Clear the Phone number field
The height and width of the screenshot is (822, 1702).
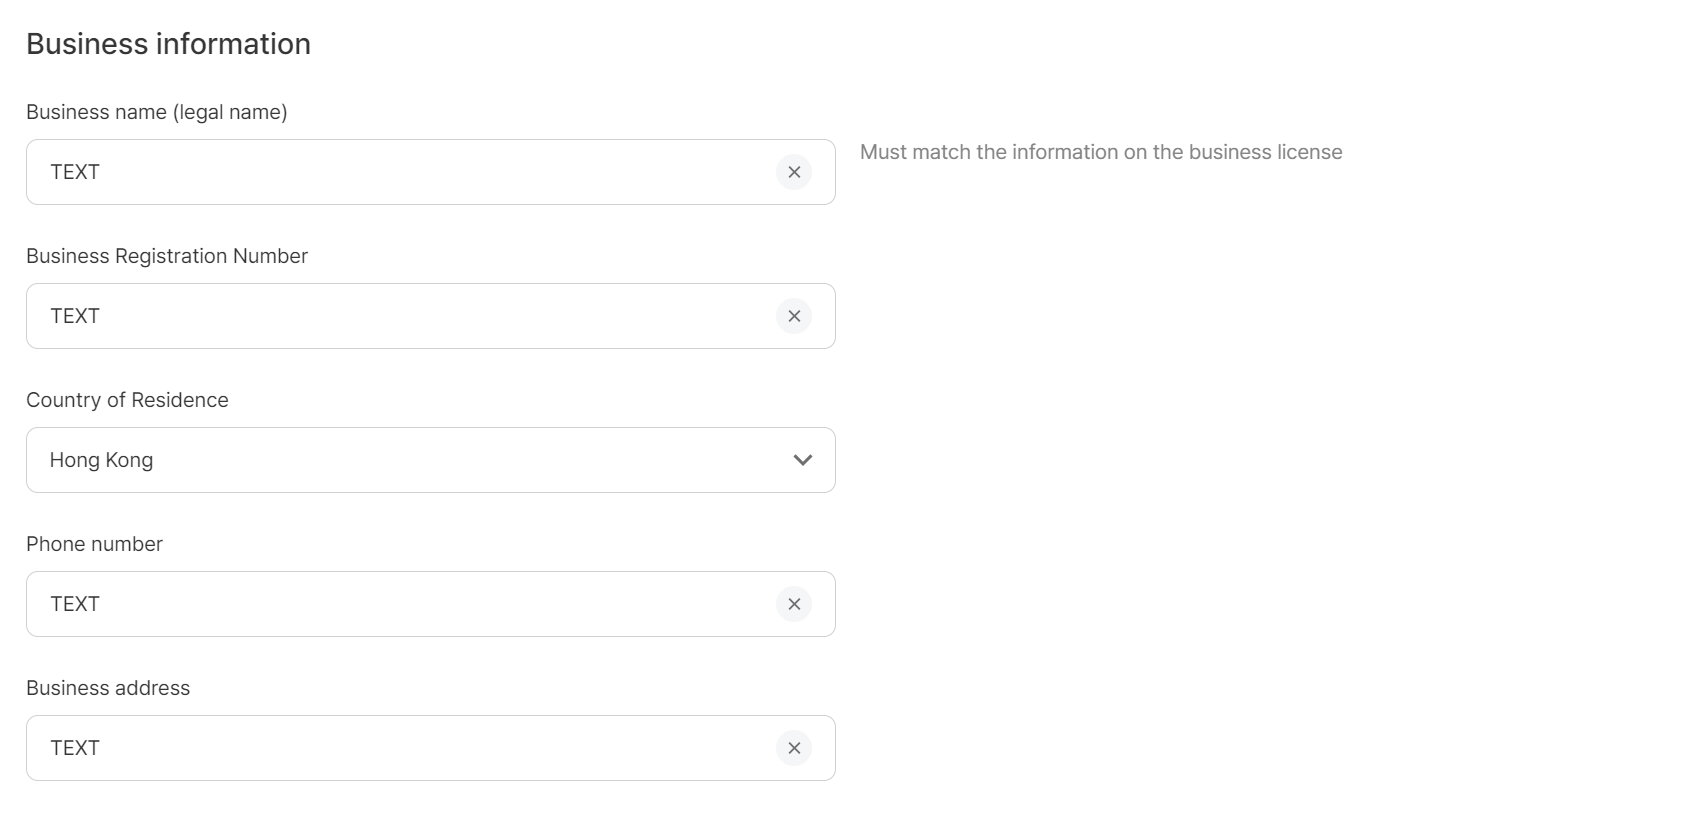click(794, 604)
